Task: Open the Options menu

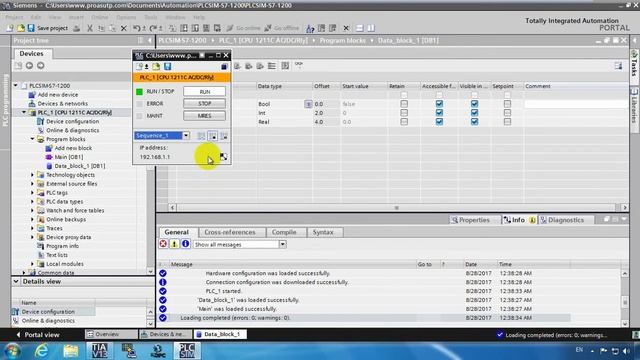Action: 126,17
